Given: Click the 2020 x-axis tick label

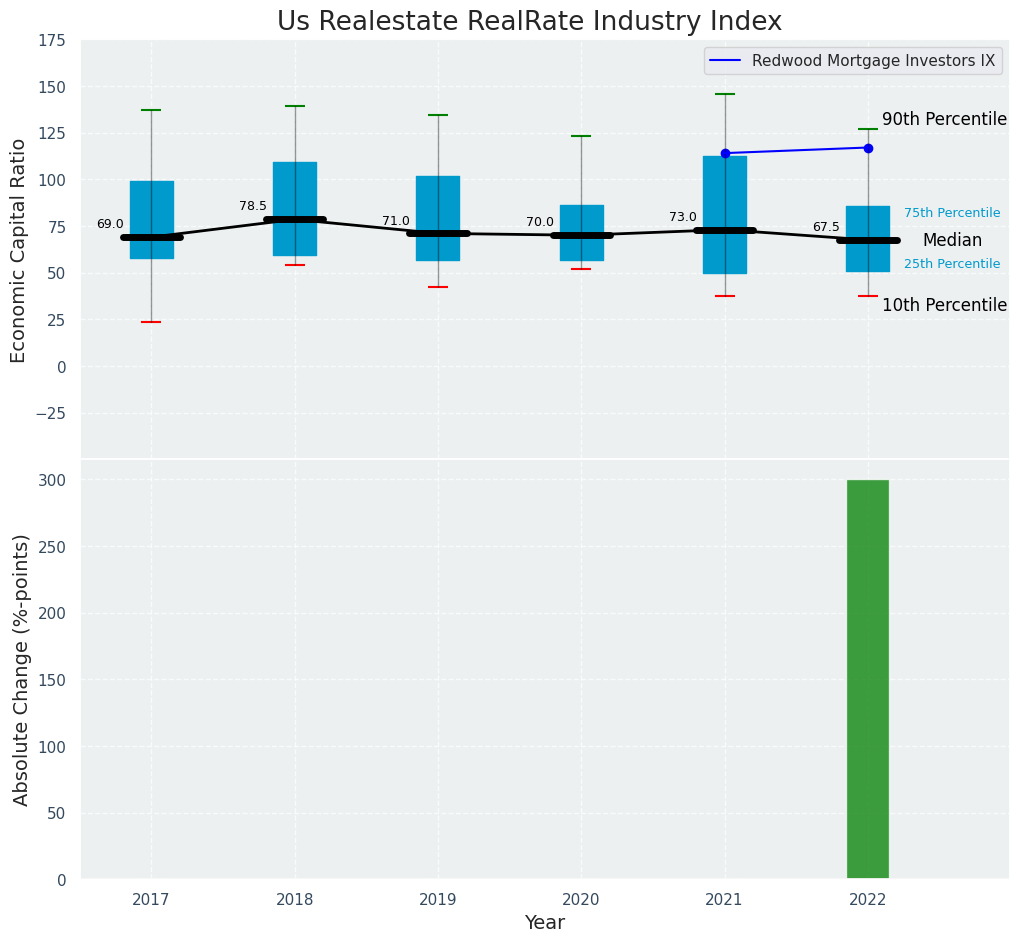Looking at the screenshot, I should tap(581, 900).
